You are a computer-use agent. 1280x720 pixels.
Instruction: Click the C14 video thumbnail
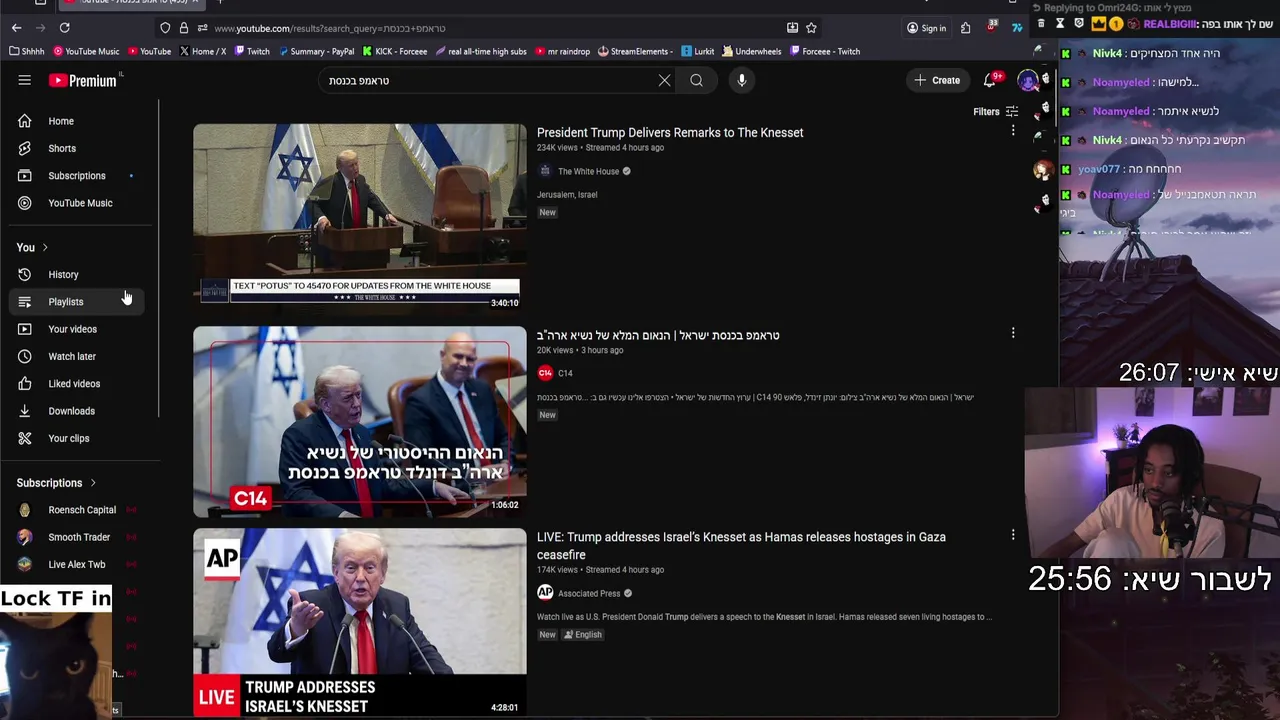[x=360, y=420]
